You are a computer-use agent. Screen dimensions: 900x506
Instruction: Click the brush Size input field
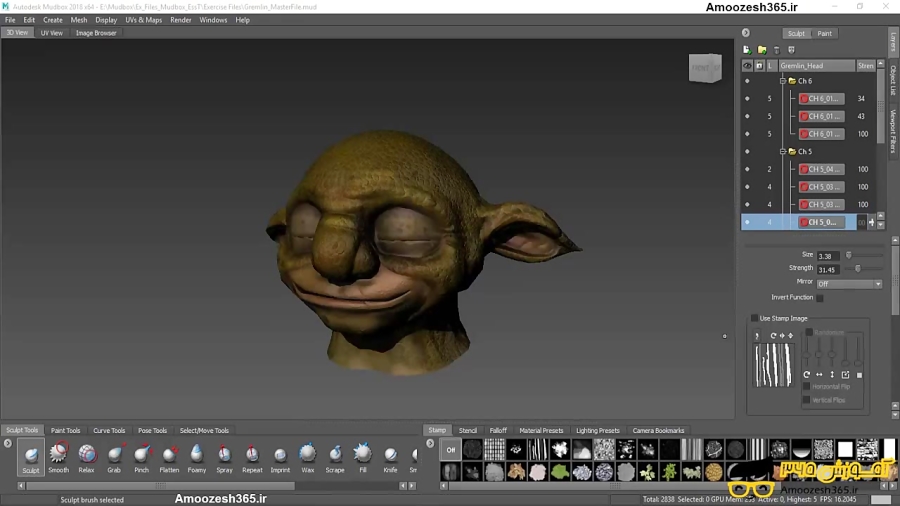(827, 256)
